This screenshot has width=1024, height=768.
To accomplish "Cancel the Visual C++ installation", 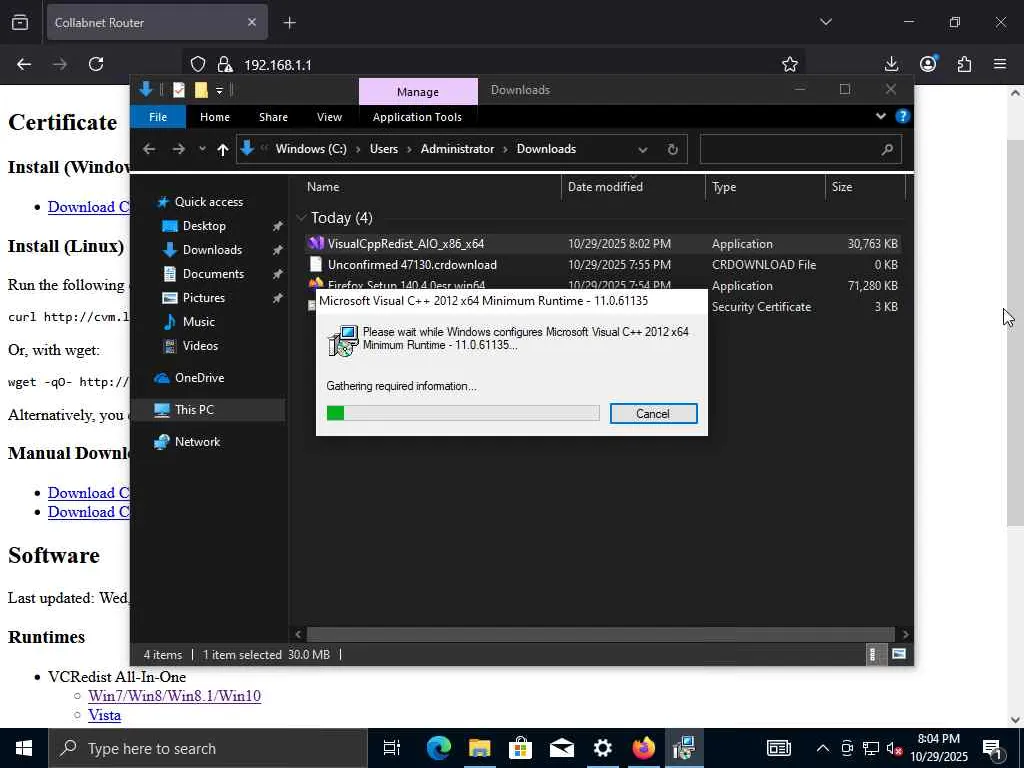I will (653, 413).
